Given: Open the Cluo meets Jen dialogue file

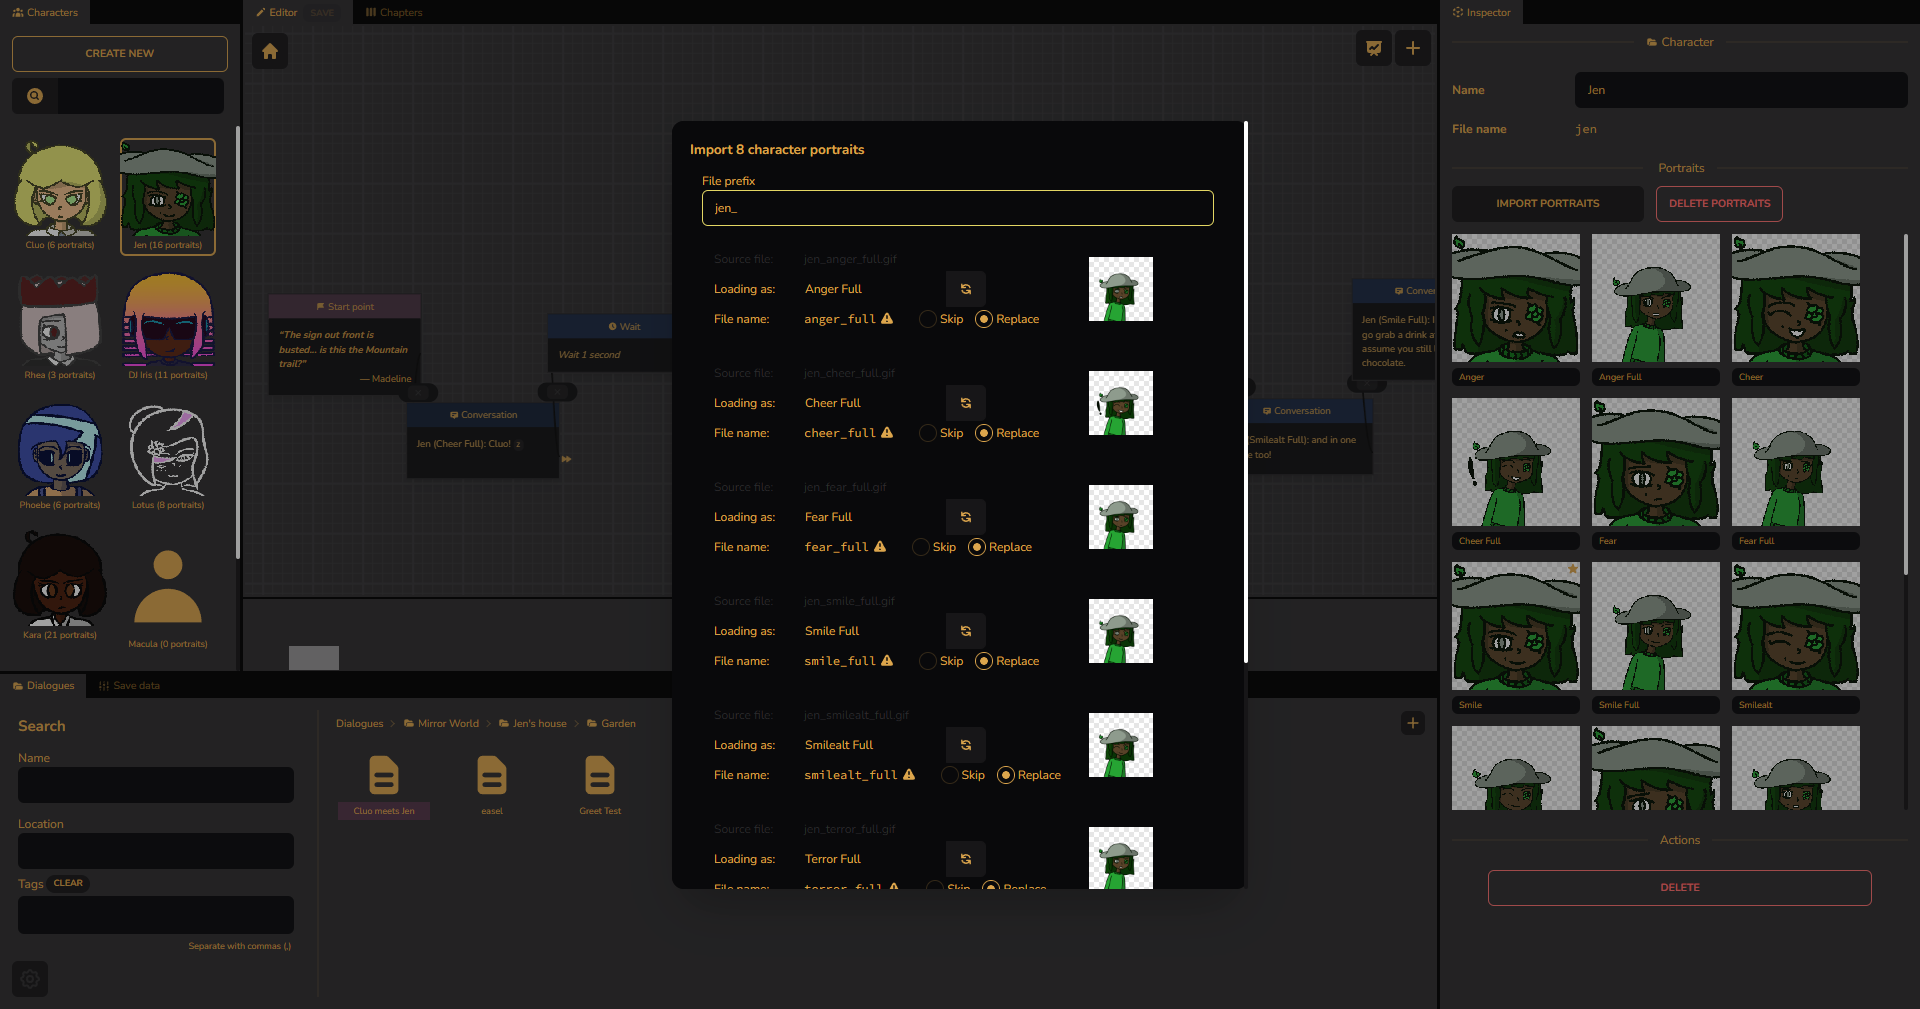Looking at the screenshot, I should click(x=384, y=785).
